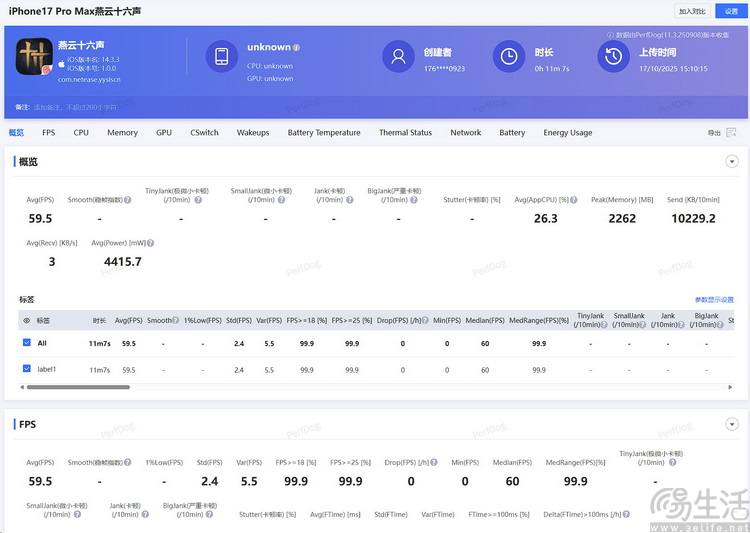Collapse the 概览 overview section
This screenshot has width=750, height=533.
731,161
